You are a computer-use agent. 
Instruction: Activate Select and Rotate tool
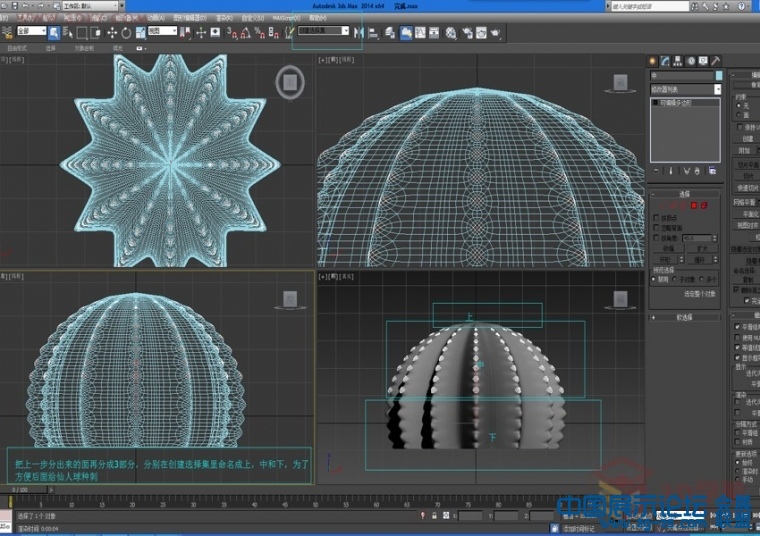pos(126,33)
